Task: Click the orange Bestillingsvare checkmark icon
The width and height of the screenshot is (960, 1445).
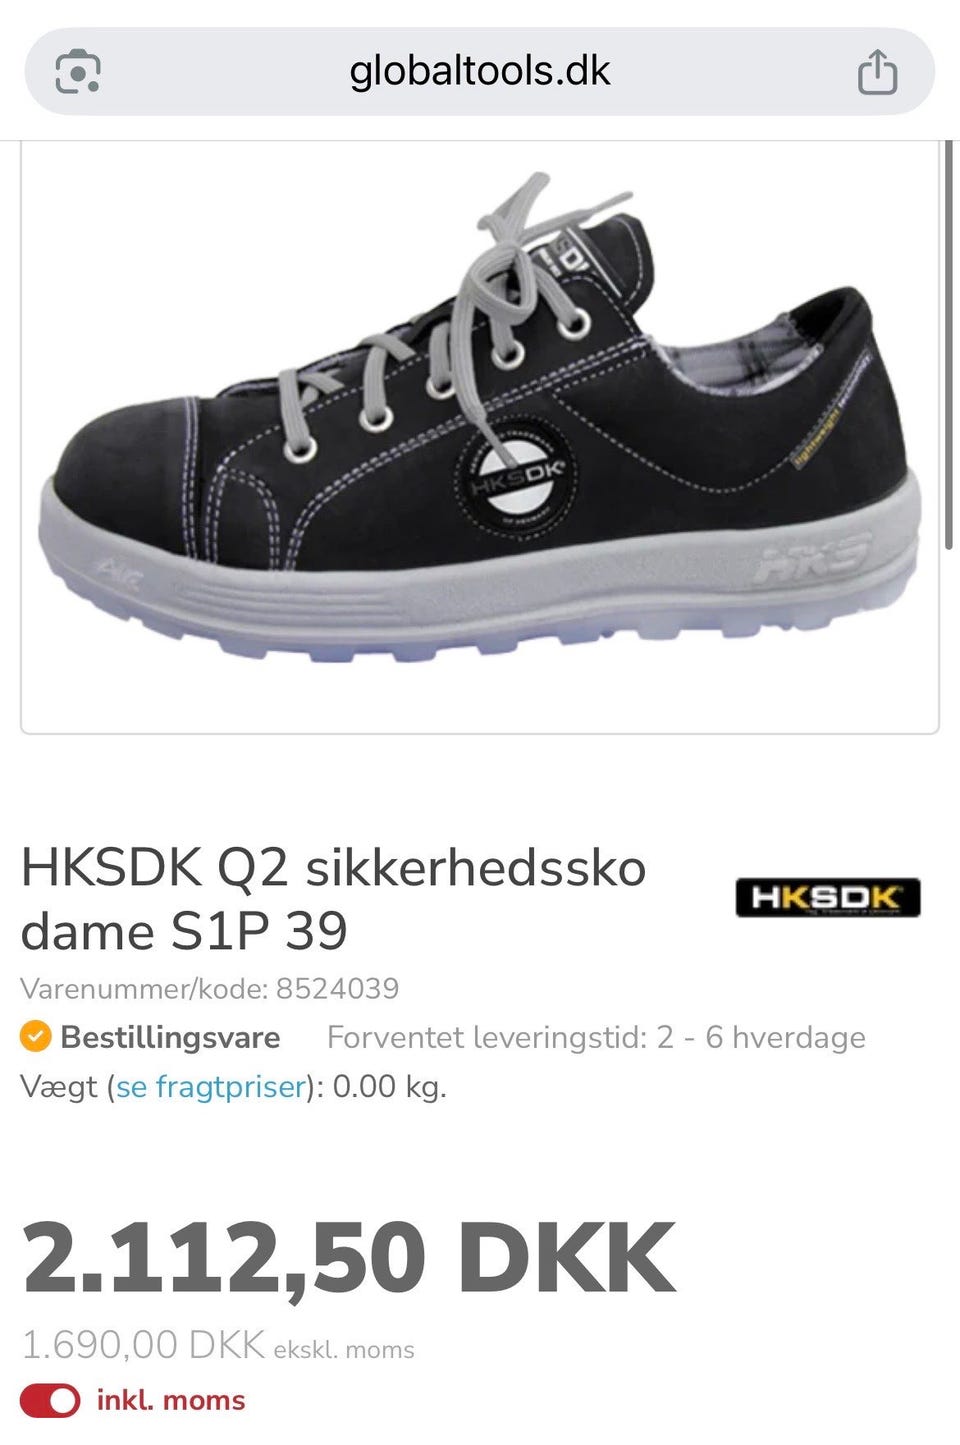Action: (35, 1036)
